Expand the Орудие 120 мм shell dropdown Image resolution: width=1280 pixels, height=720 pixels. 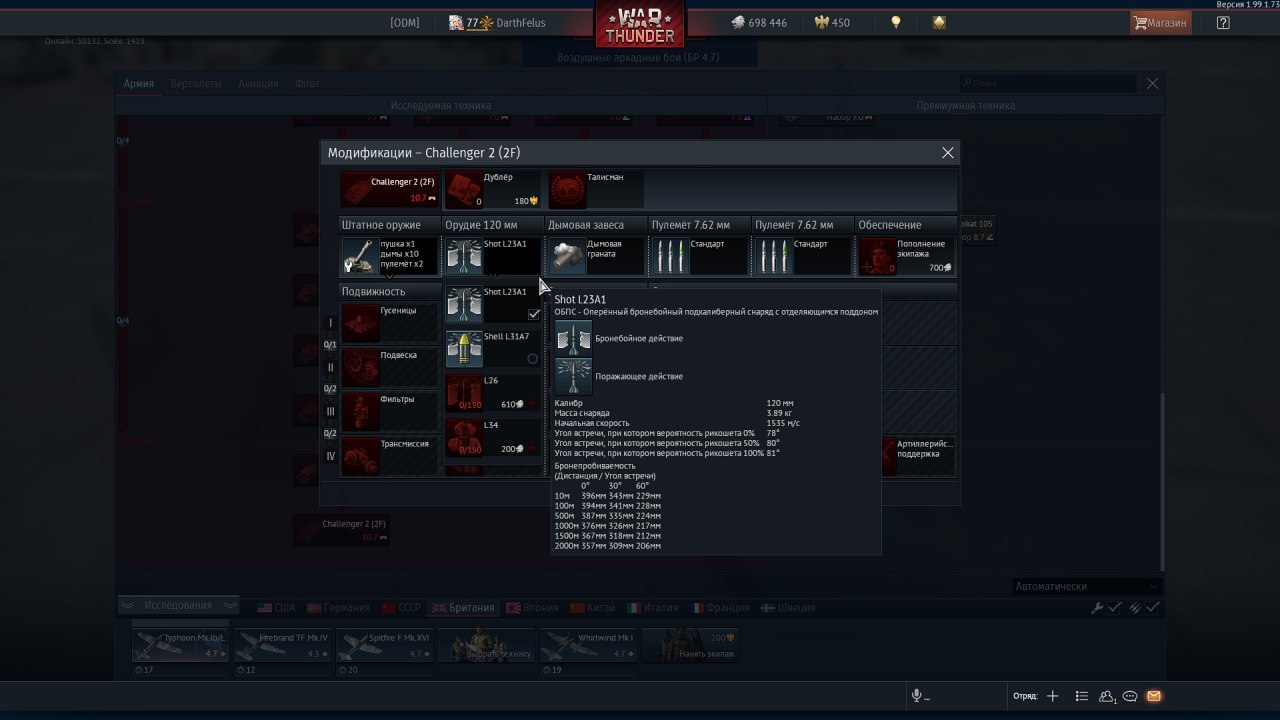click(493, 256)
